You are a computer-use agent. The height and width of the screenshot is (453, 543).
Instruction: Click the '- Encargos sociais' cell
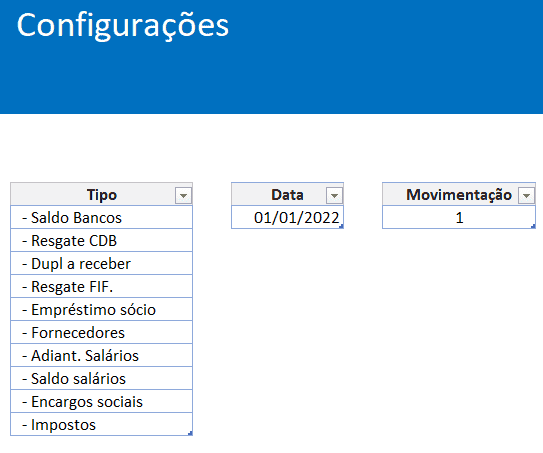(x=101, y=401)
